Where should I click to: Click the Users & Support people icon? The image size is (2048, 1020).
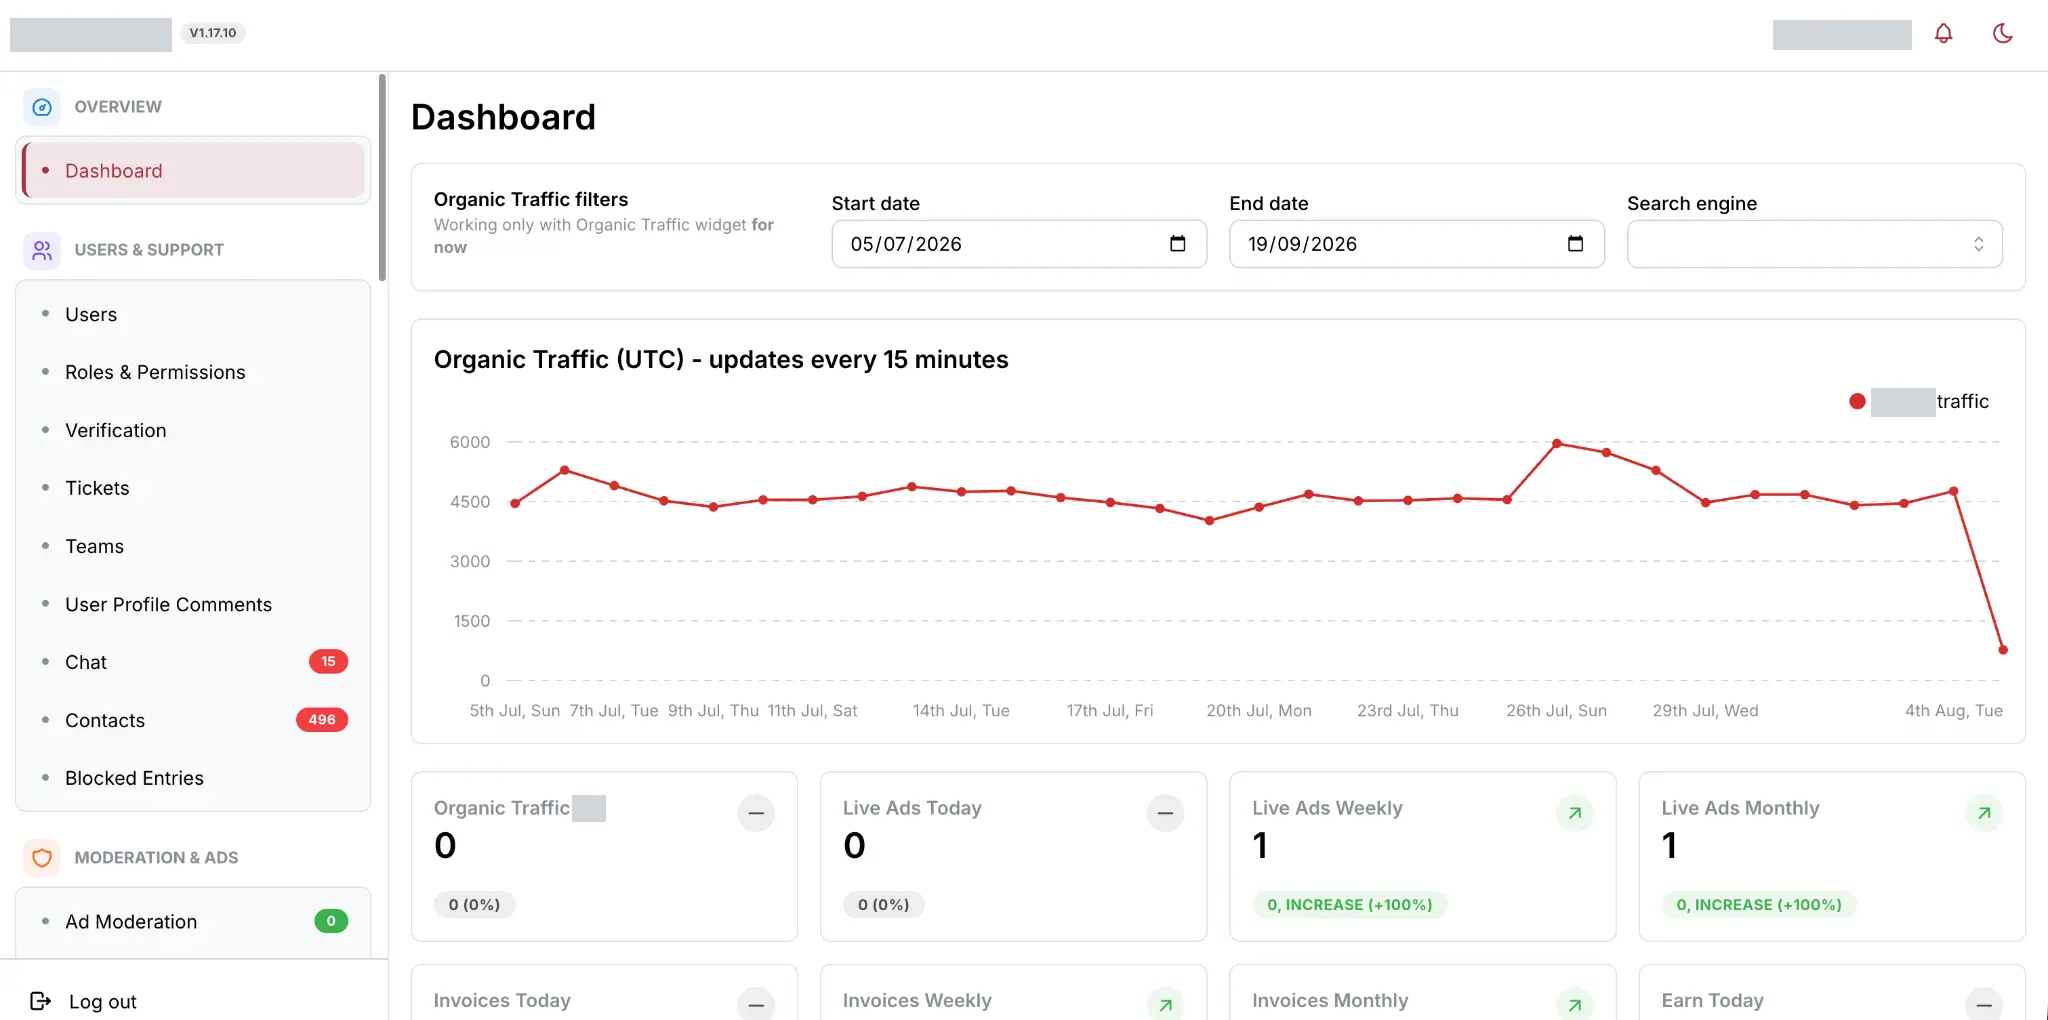pos(42,250)
